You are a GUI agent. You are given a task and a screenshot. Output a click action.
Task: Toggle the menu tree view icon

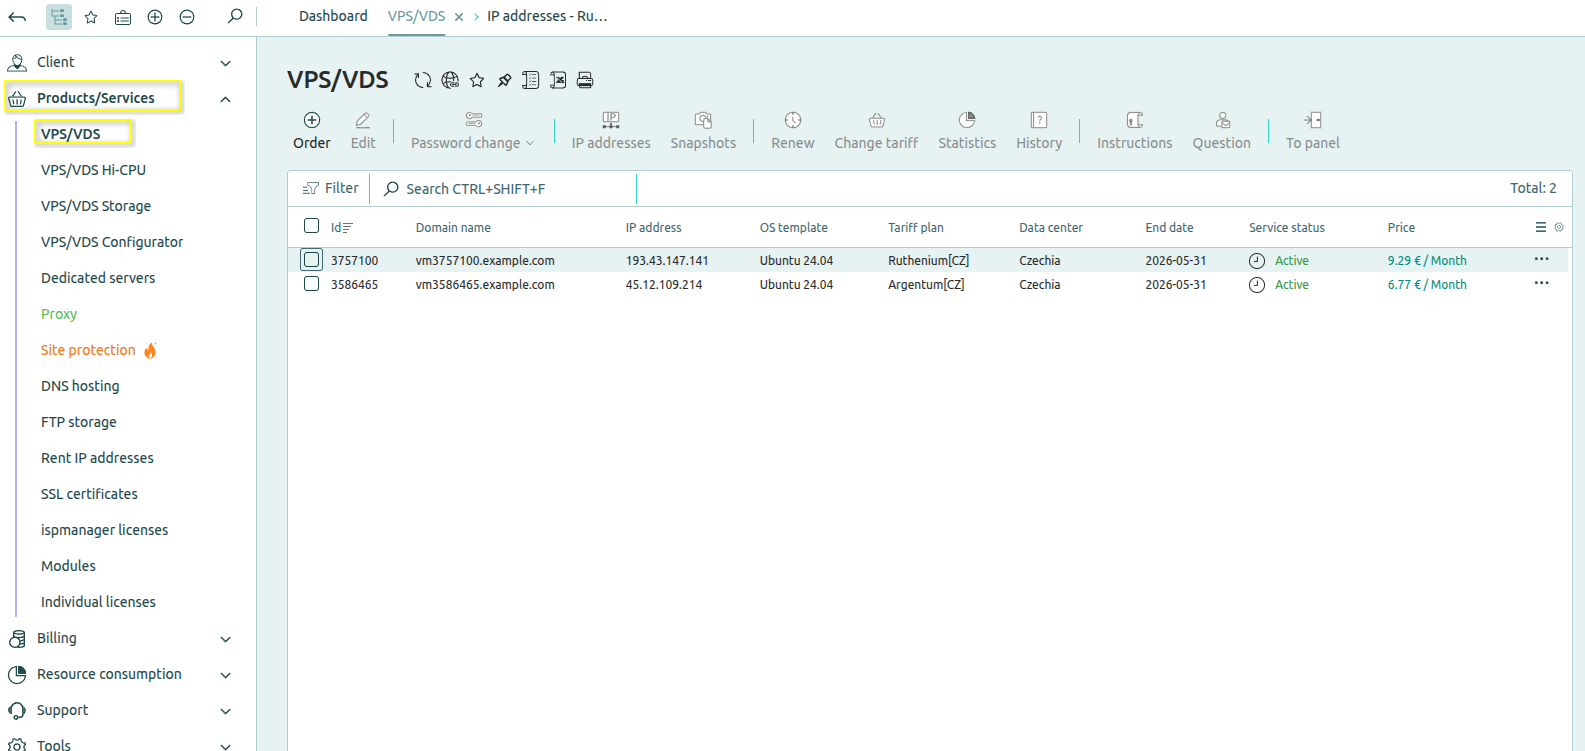[x=59, y=17]
